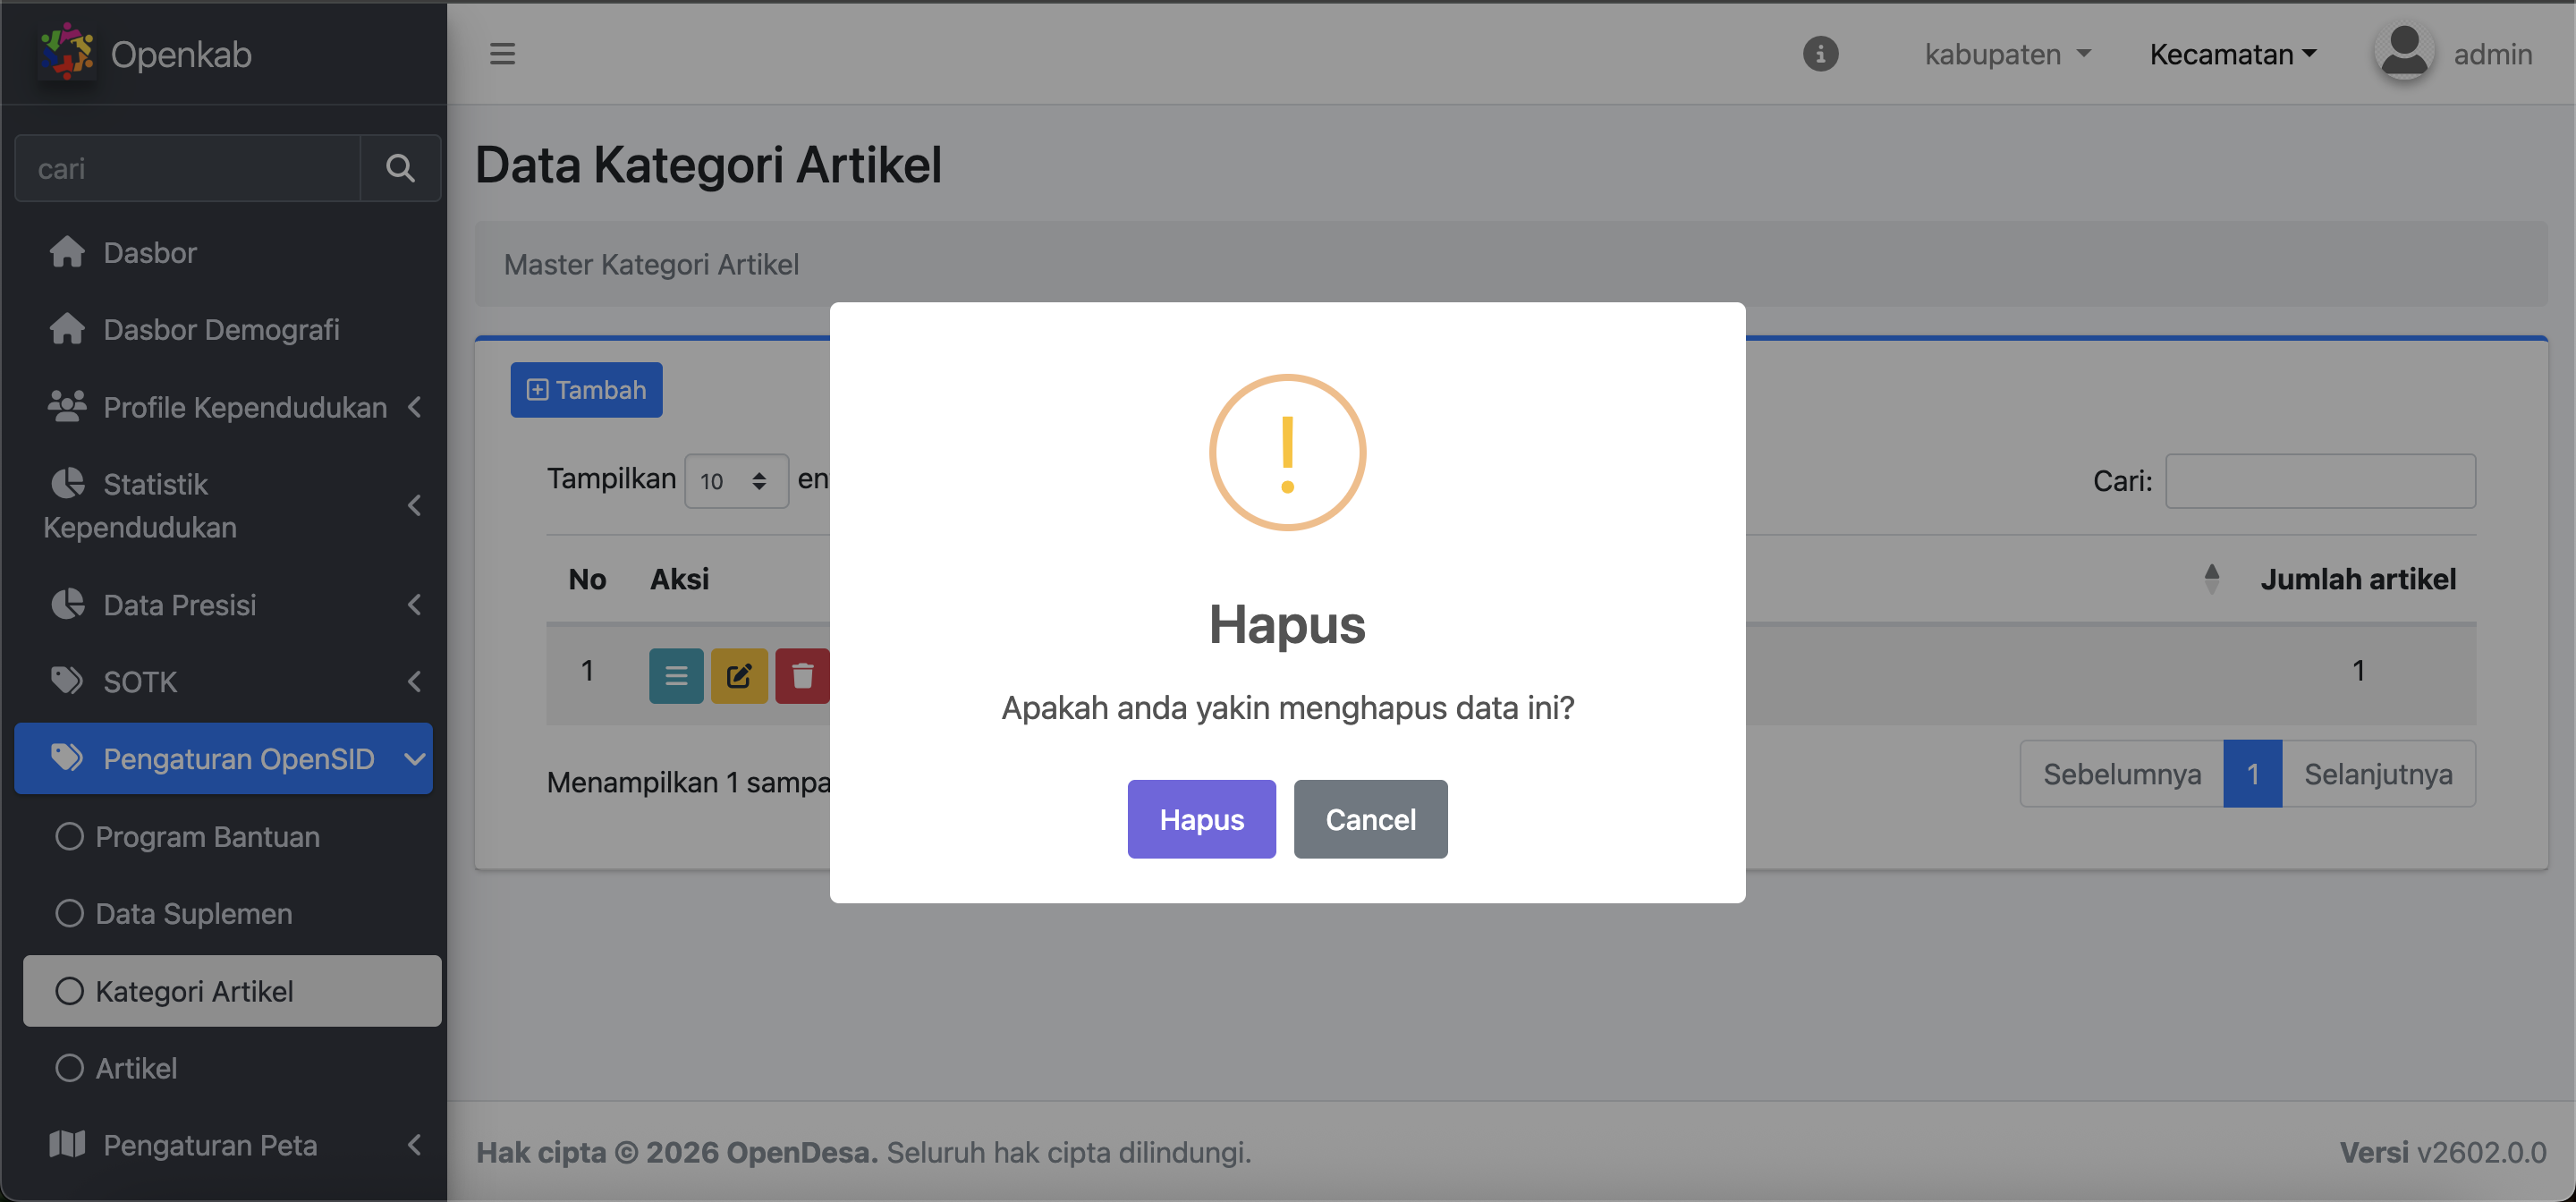Click the search magnifier icon in sidebar
2576x1202 pixels.
pyautogui.click(x=400, y=168)
